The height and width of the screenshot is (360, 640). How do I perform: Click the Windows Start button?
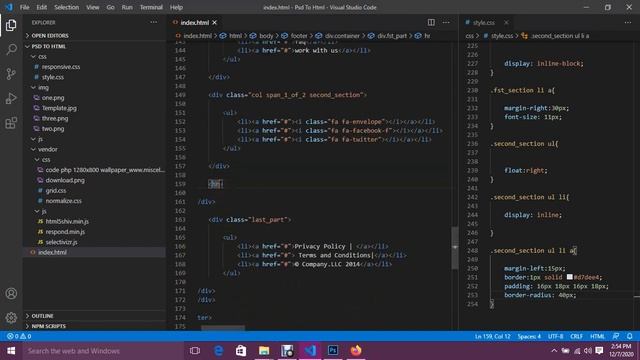(11, 351)
